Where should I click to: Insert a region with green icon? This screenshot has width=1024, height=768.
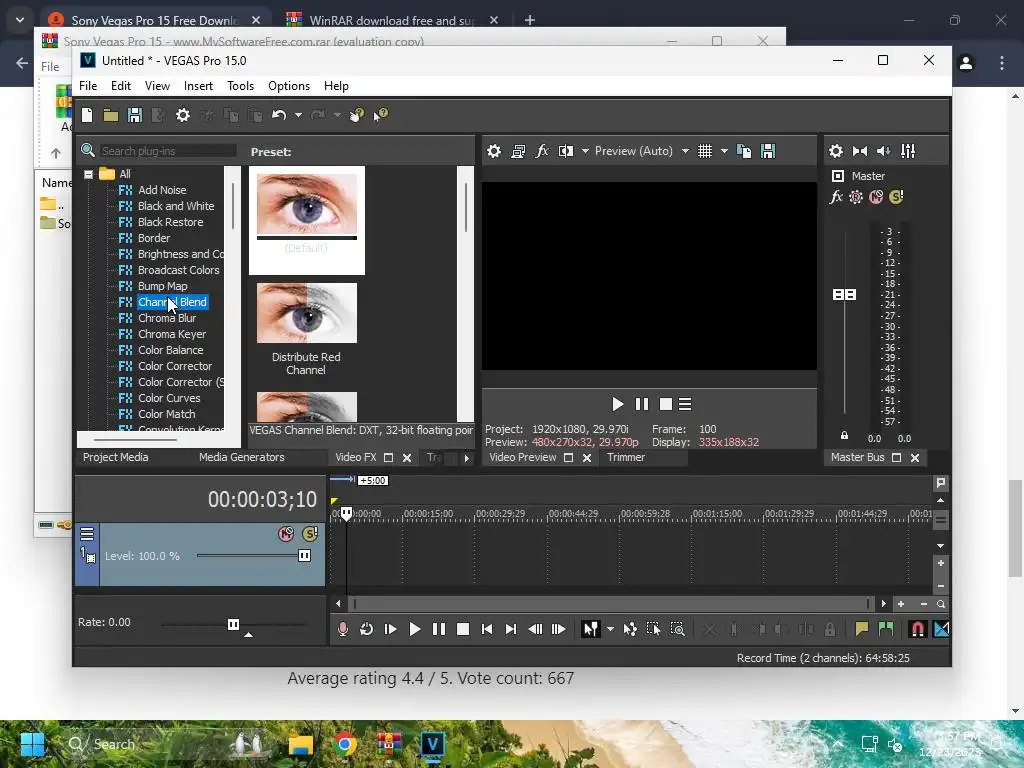click(886, 629)
